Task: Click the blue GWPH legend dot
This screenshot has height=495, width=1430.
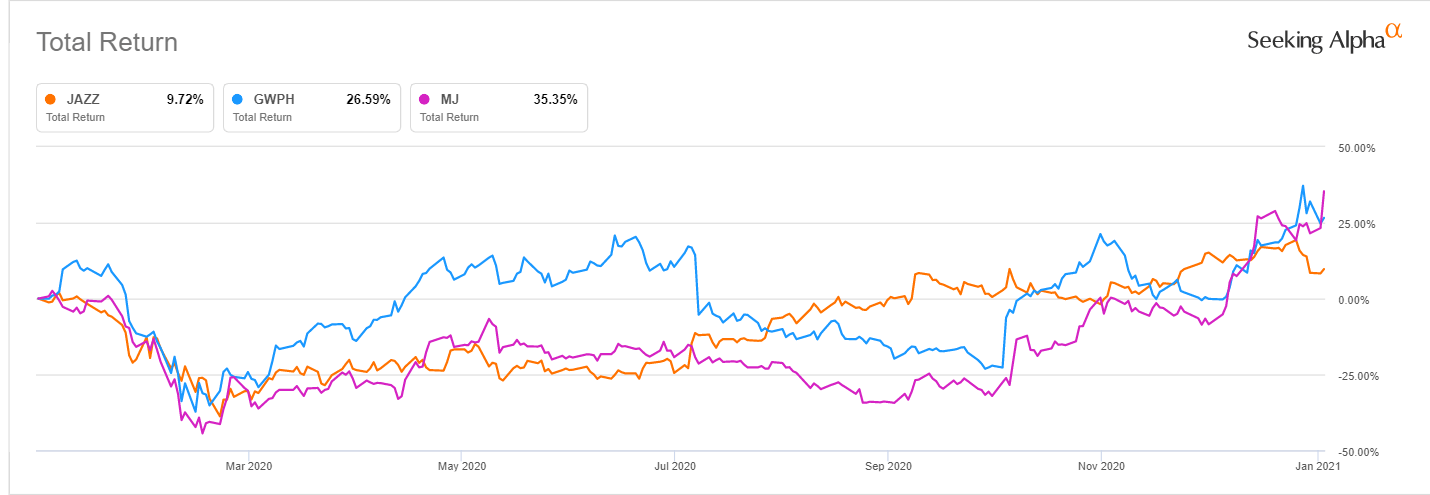Action: pos(238,99)
